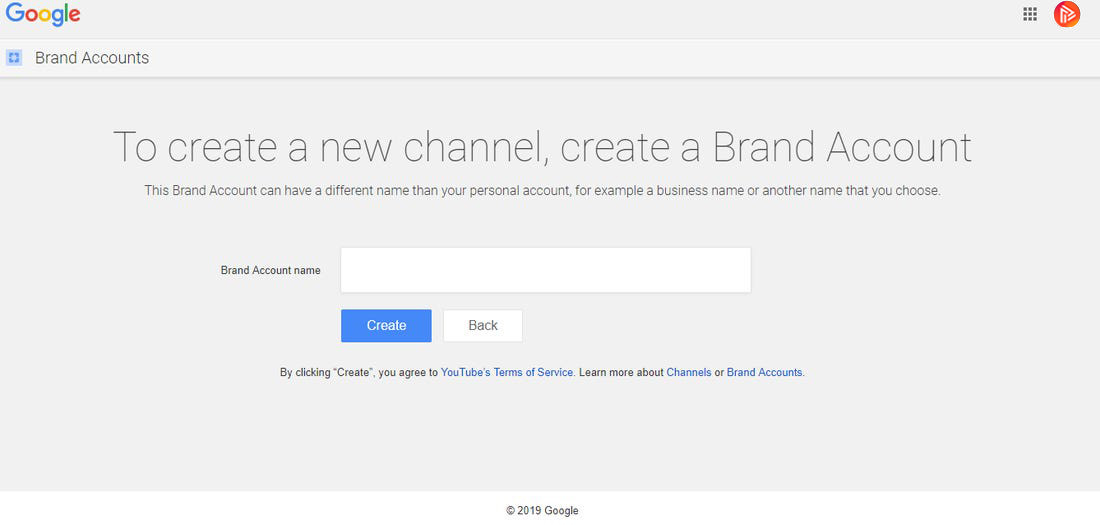Click the "To create a new channel" heading
The image size is (1100, 525).
(542, 147)
